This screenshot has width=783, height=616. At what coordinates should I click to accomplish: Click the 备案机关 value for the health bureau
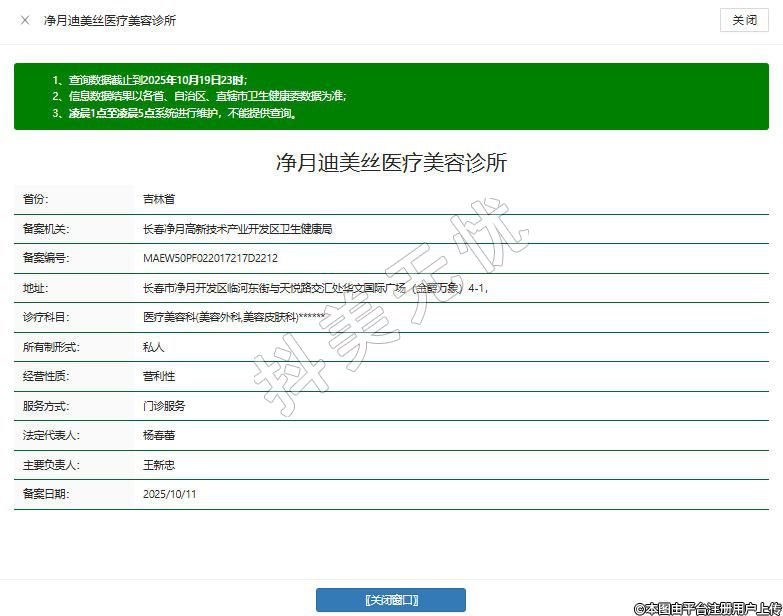click(237, 229)
